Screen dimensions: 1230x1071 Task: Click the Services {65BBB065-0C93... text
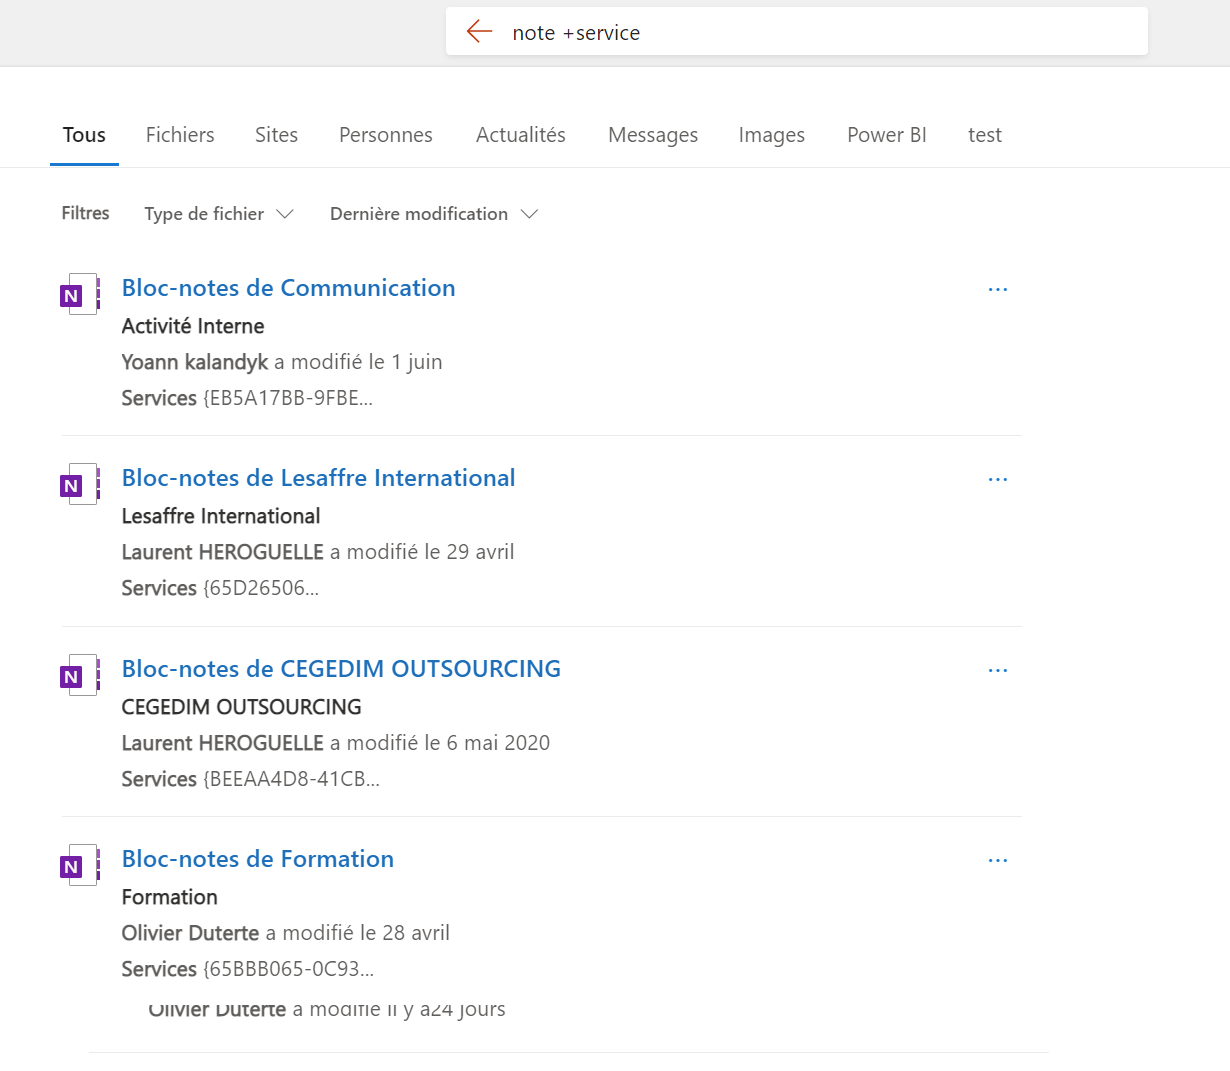coord(248,969)
